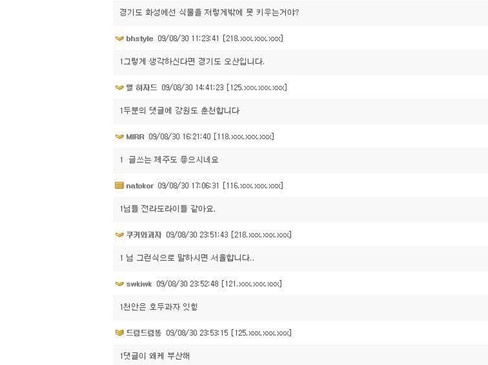Click the comment mentioning 강원도 춘천합니다
This screenshot has width=488, height=365.
coord(300,111)
